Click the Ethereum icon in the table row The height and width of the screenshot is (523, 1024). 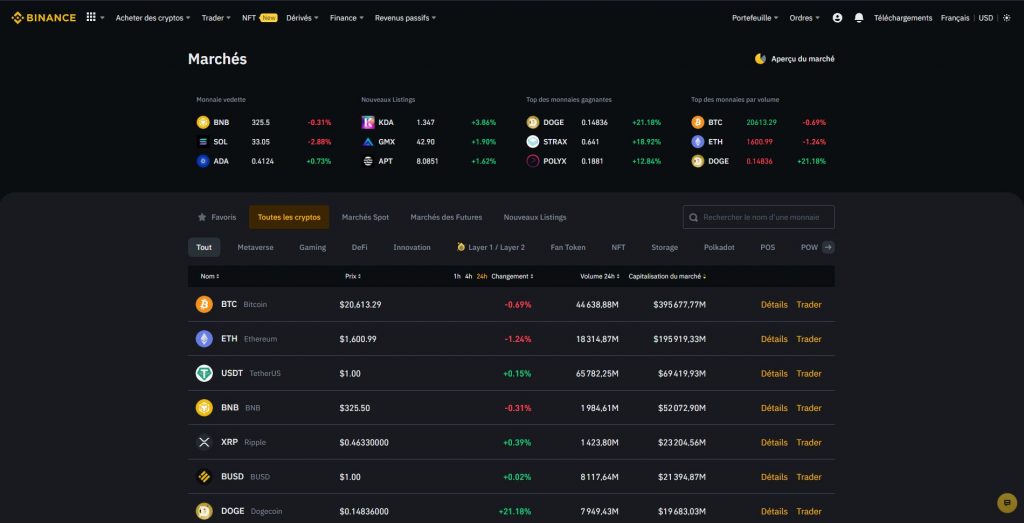click(x=204, y=339)
